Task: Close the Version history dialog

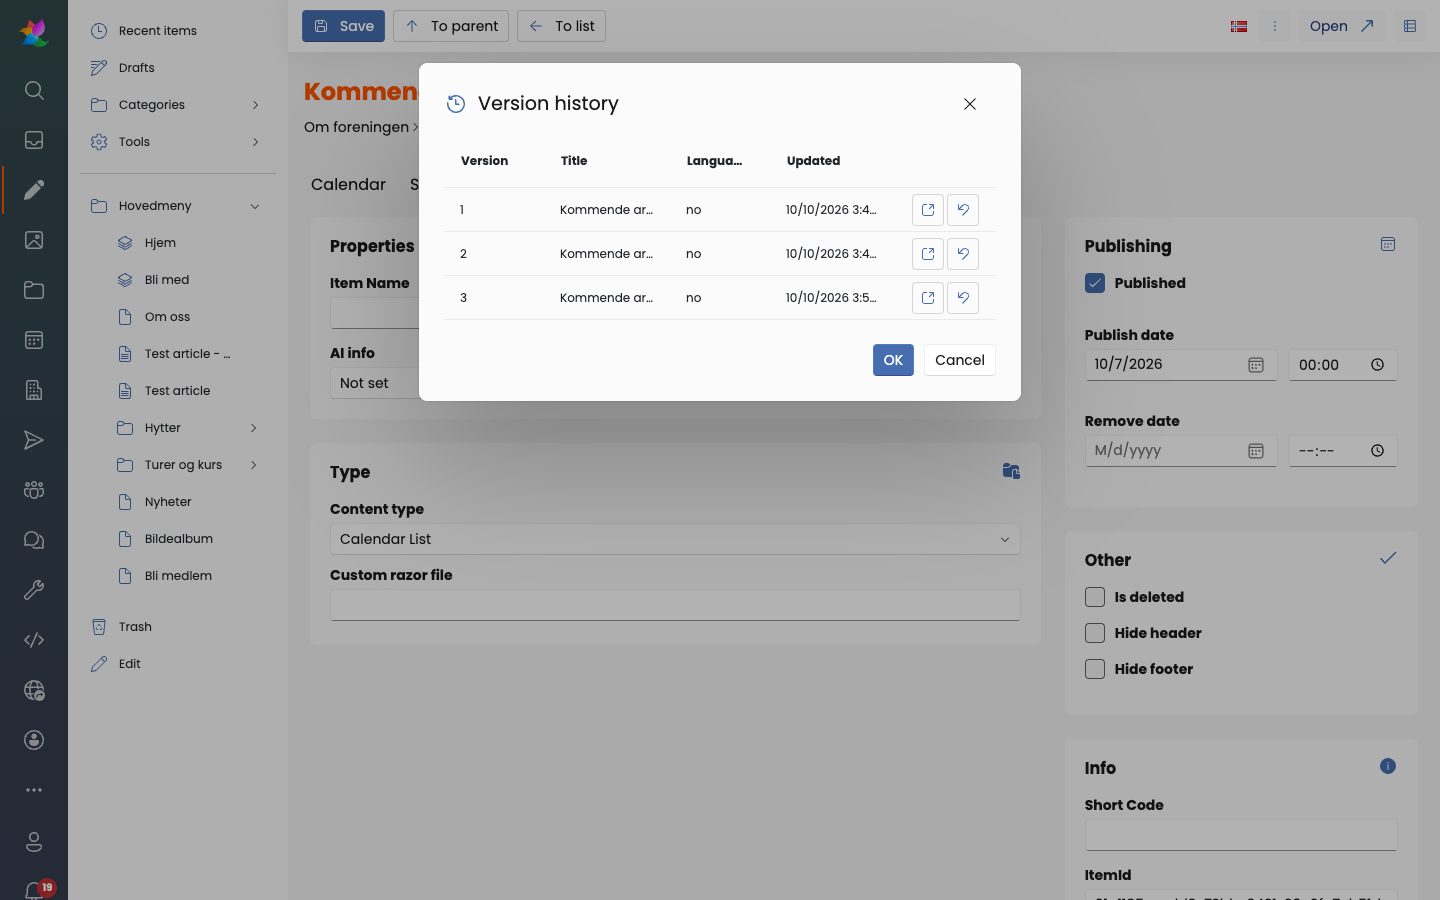Action: (970, 104)
